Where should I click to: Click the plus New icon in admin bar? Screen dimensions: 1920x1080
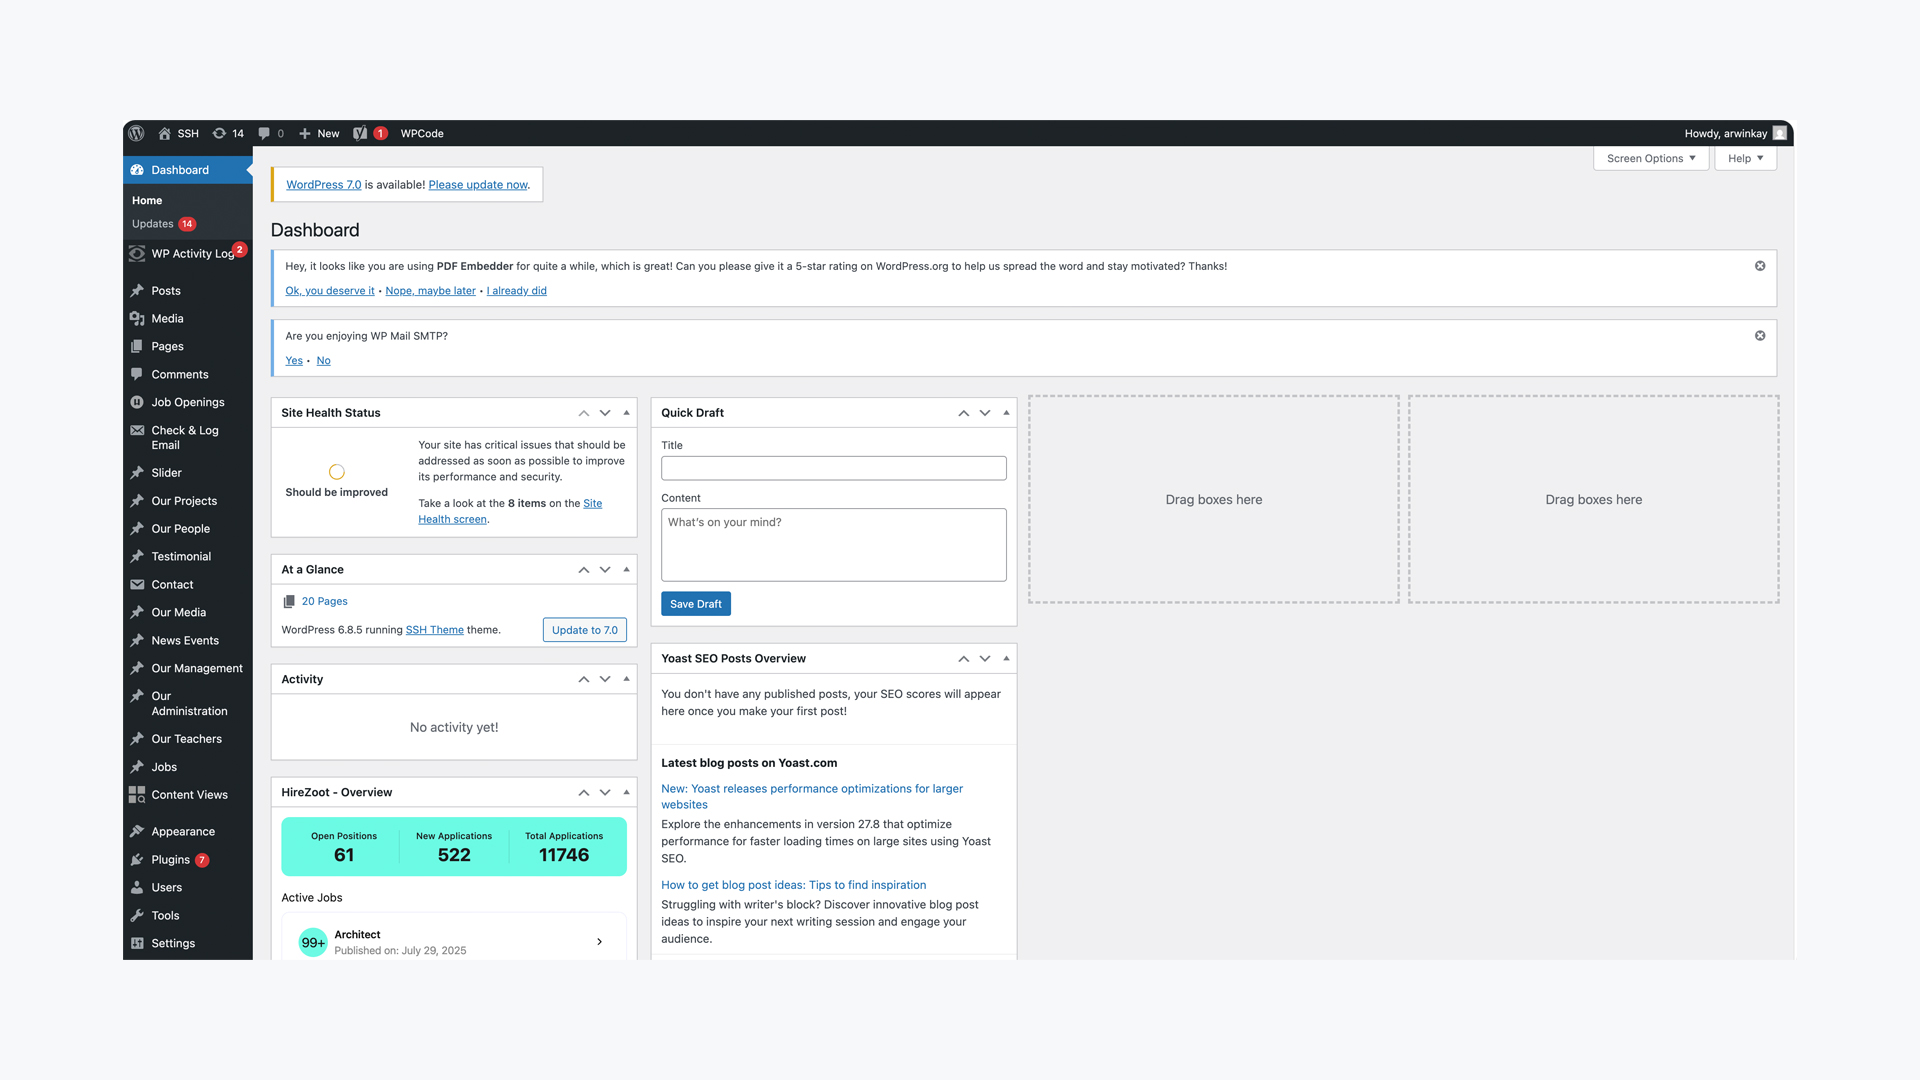305,133
